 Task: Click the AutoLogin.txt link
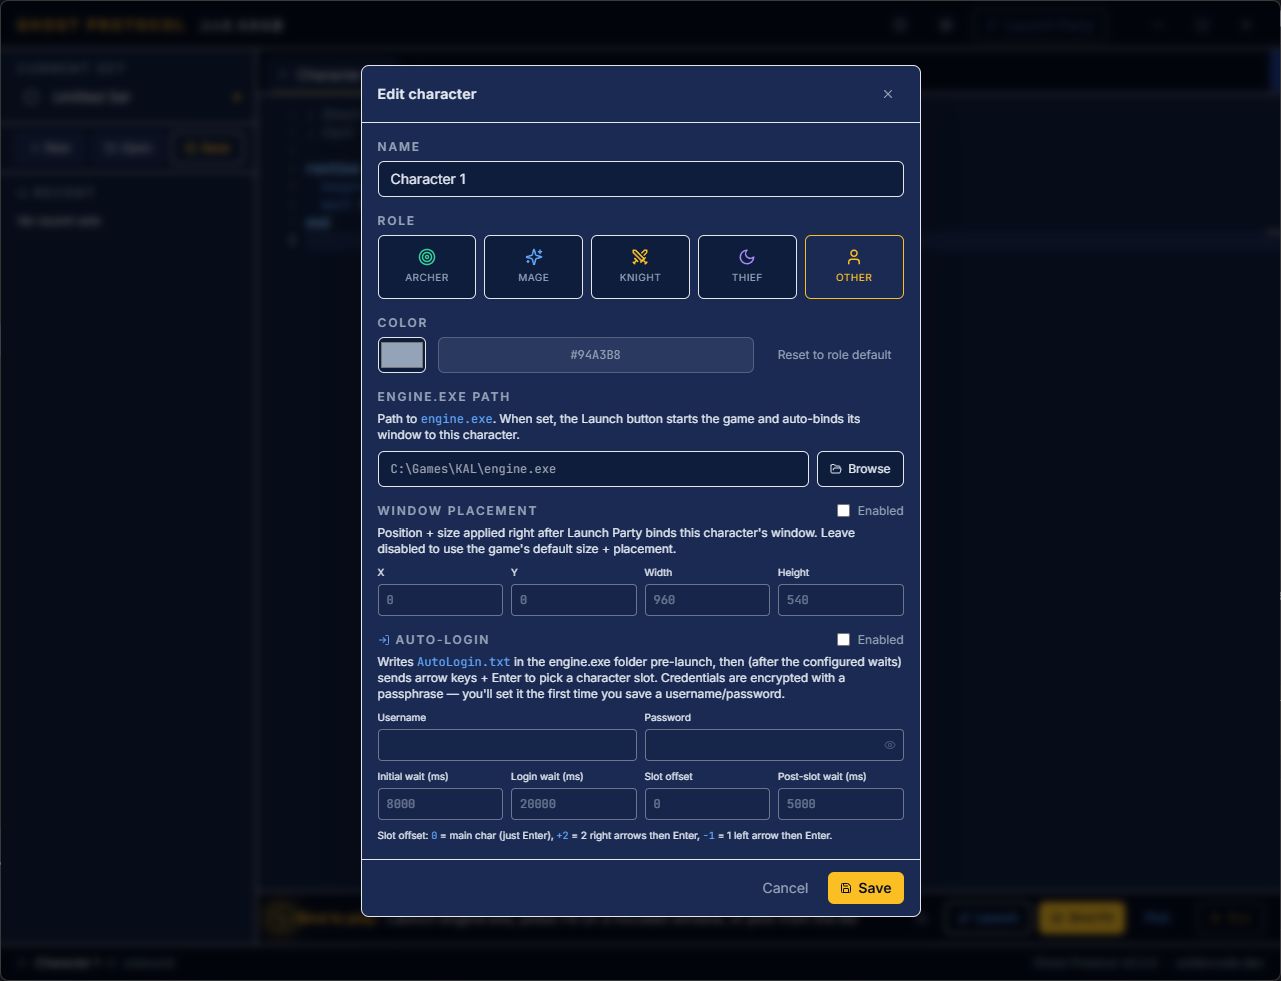[463, 661]
